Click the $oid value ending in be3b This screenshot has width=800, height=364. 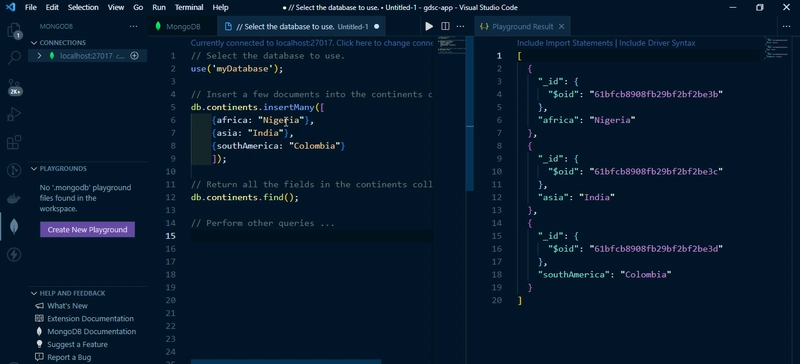(656, 94)
